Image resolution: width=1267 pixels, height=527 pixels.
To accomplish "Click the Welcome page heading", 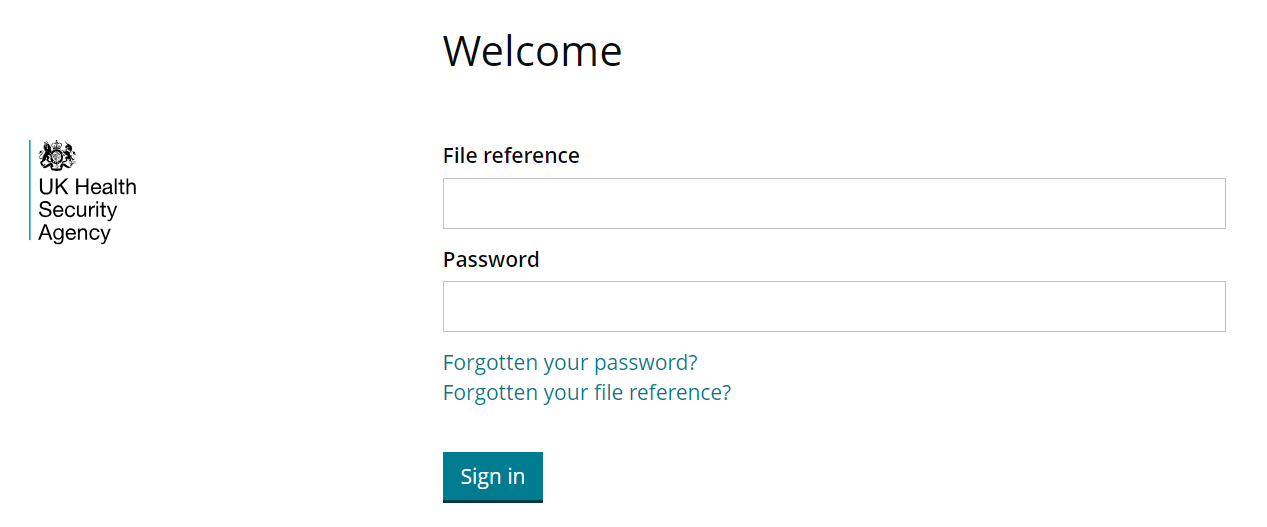I will (x=532, y=51).
